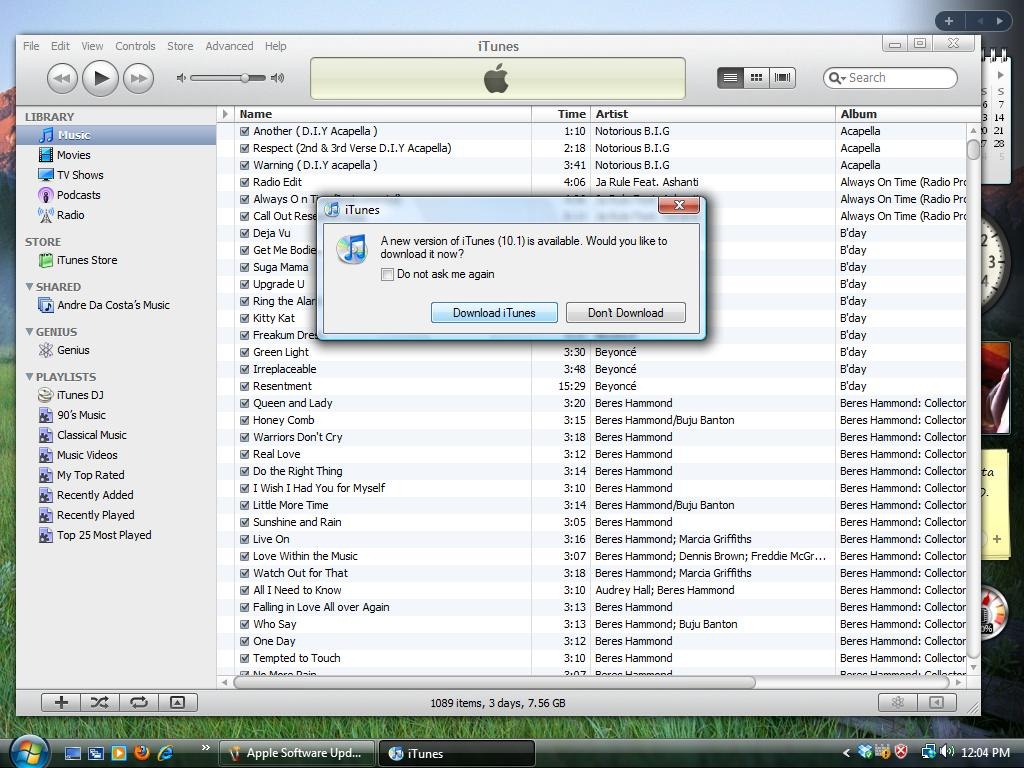Viewport: 1024px width, 768px height.
Task: Show hidden taskbar quick launch icons
Action: [x=206, y=747]
